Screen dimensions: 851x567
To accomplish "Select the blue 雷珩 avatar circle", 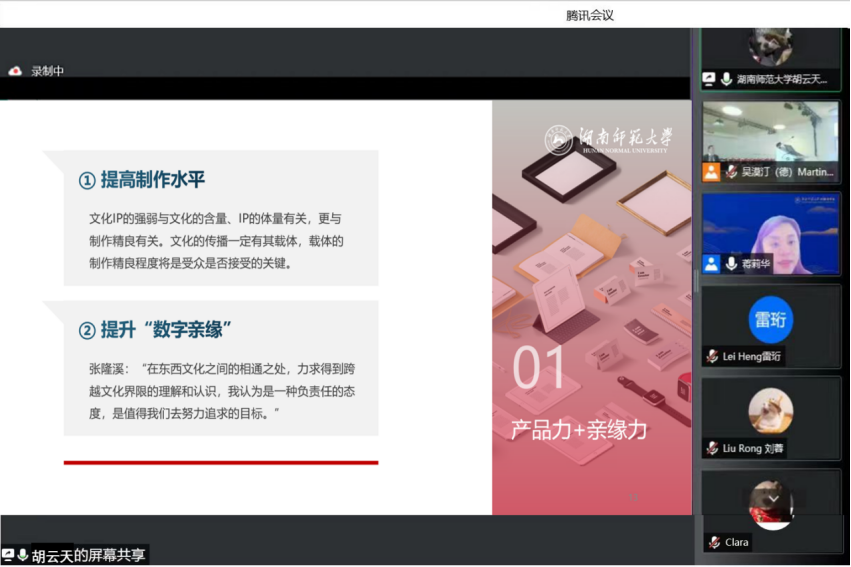I will 770,320.
